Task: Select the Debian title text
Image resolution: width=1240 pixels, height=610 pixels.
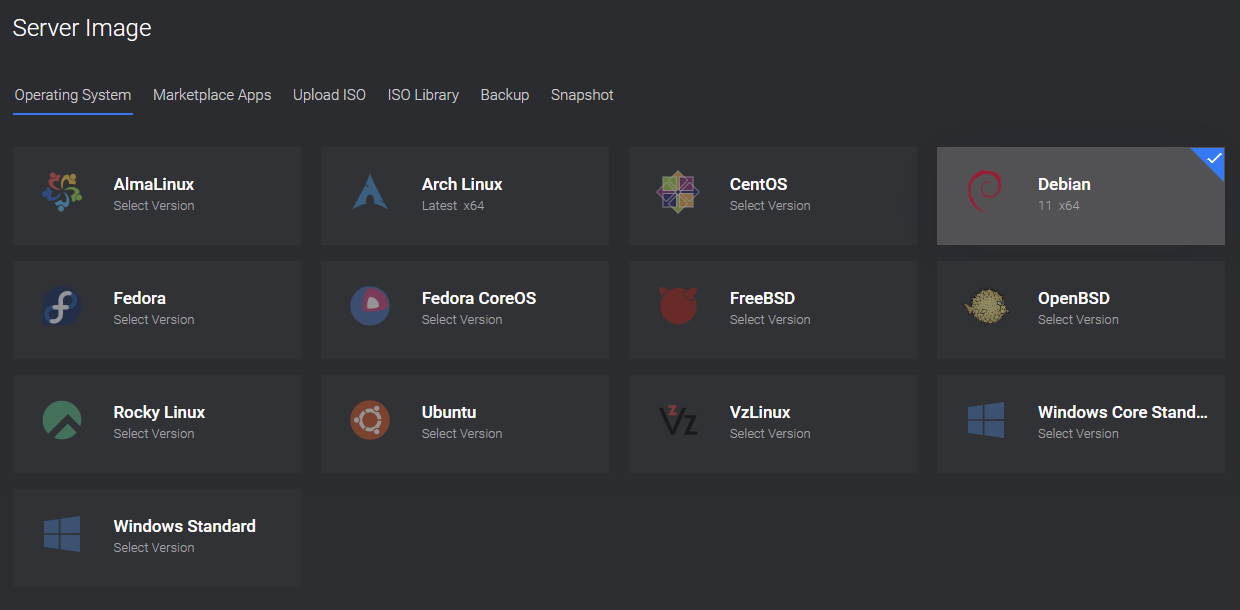Action: pos(1064,184)
